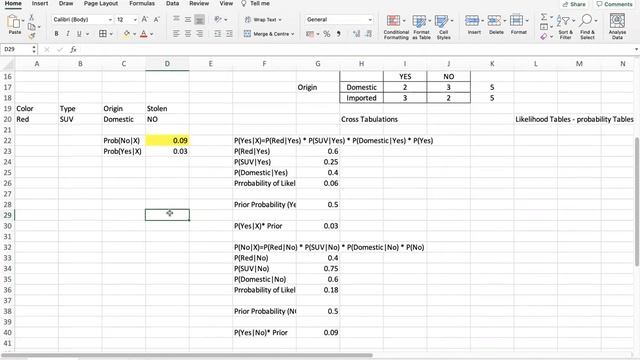Click the Increase Indent icon
The image size is (640, 360).
tap(229, 34)
